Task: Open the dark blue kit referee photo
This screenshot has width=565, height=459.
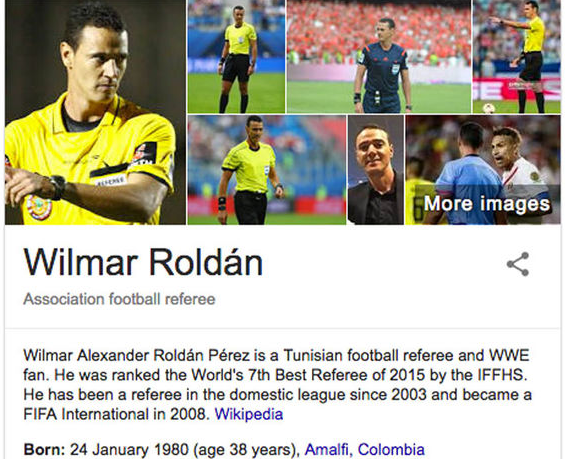Action: [x=379, y=57]
